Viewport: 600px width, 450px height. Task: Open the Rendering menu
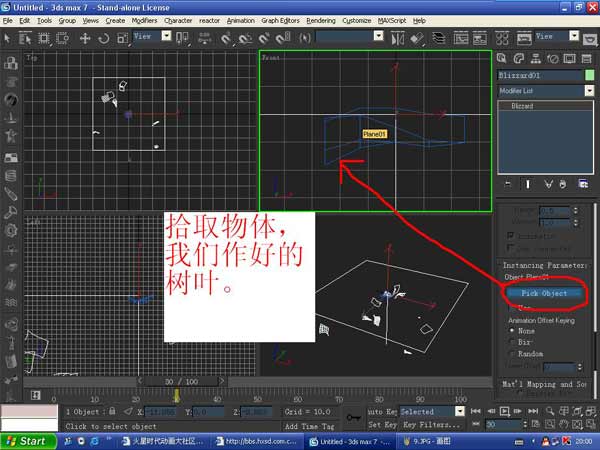(321, 21)
